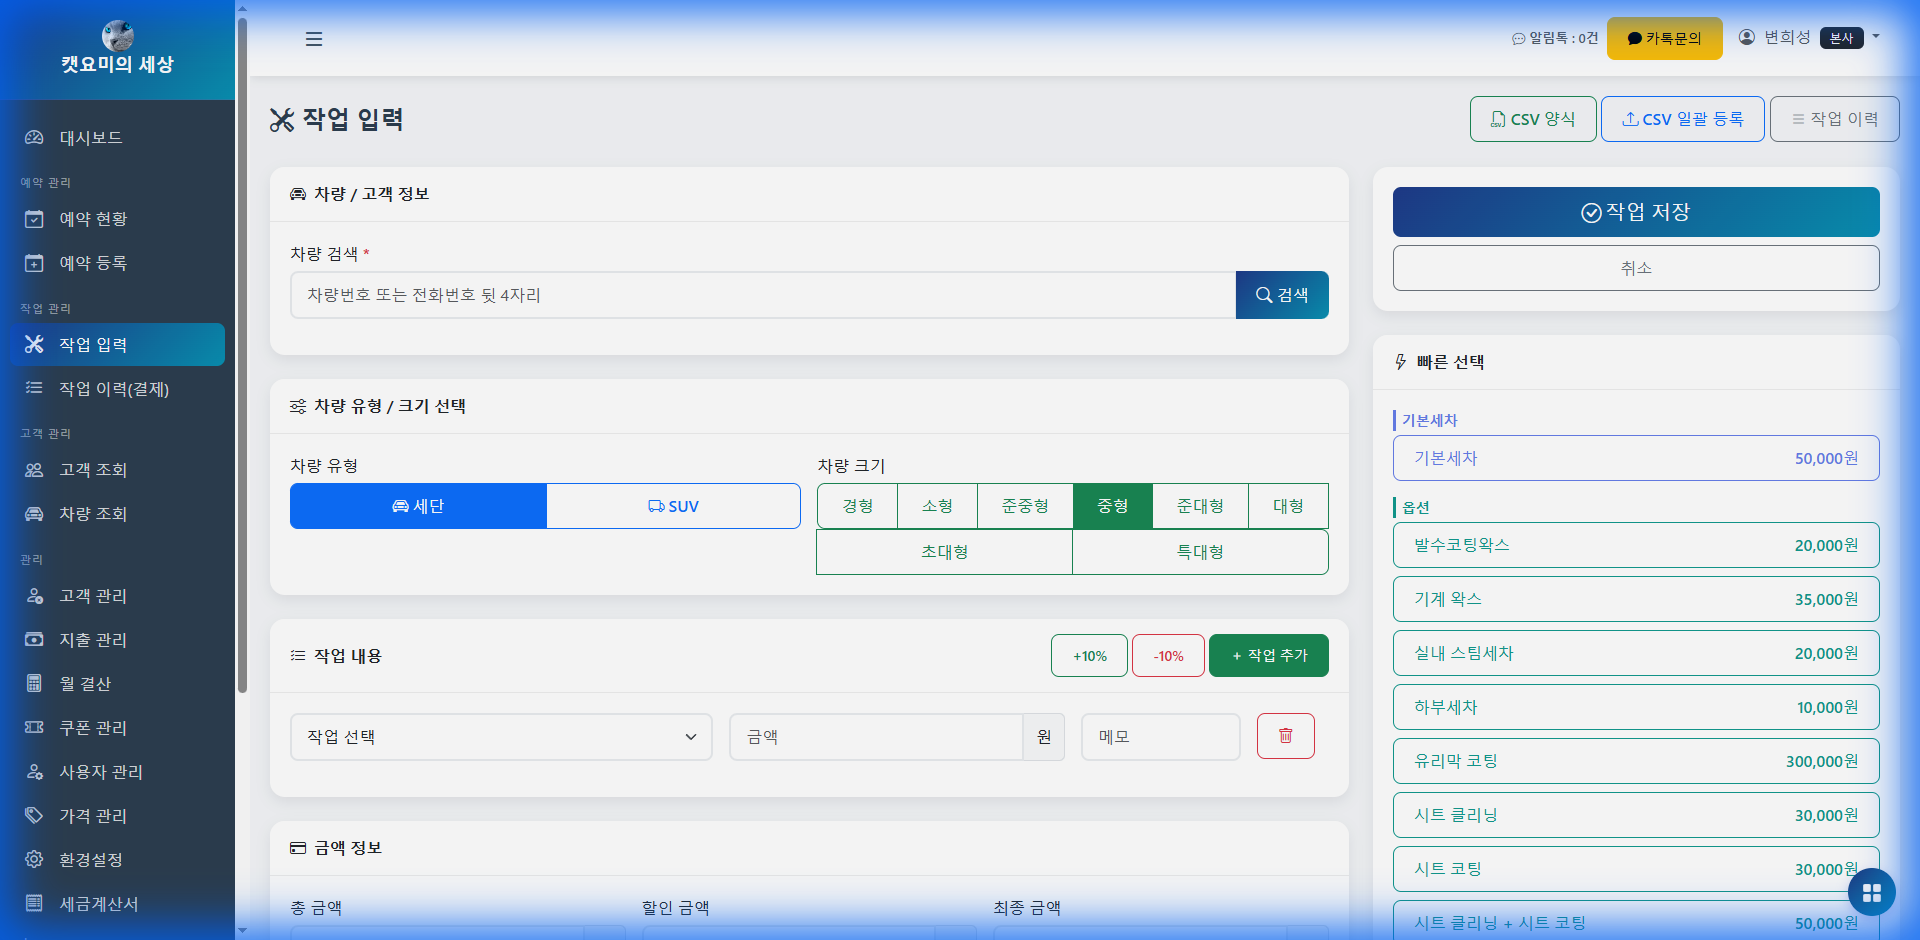
Task: Click the CSV 일괄 등록 button
Action: click(x=1683, y=119)
